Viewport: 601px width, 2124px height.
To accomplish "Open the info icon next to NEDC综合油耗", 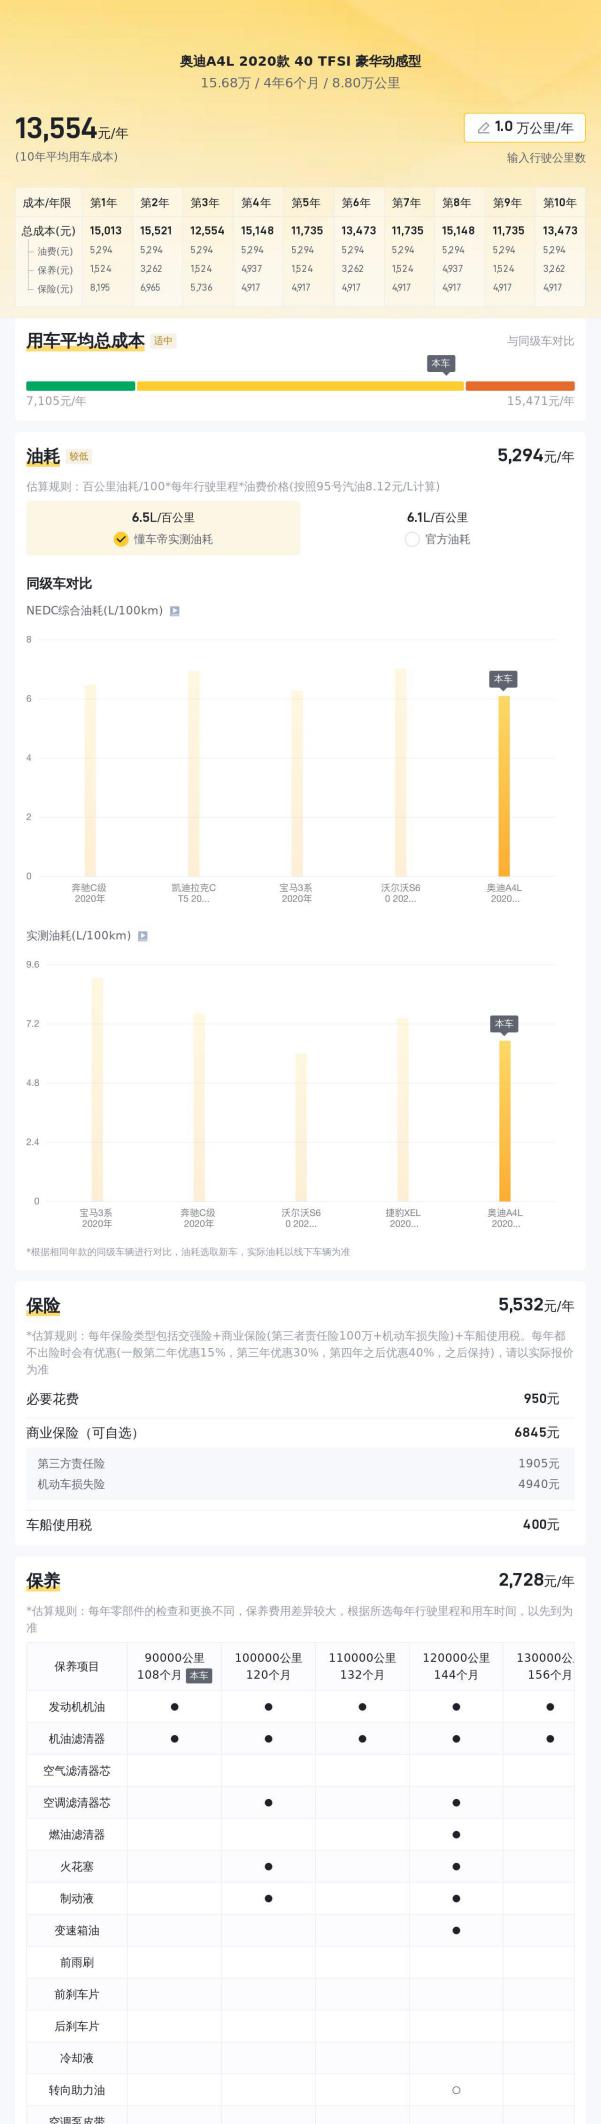I will (x=174, y=611).
